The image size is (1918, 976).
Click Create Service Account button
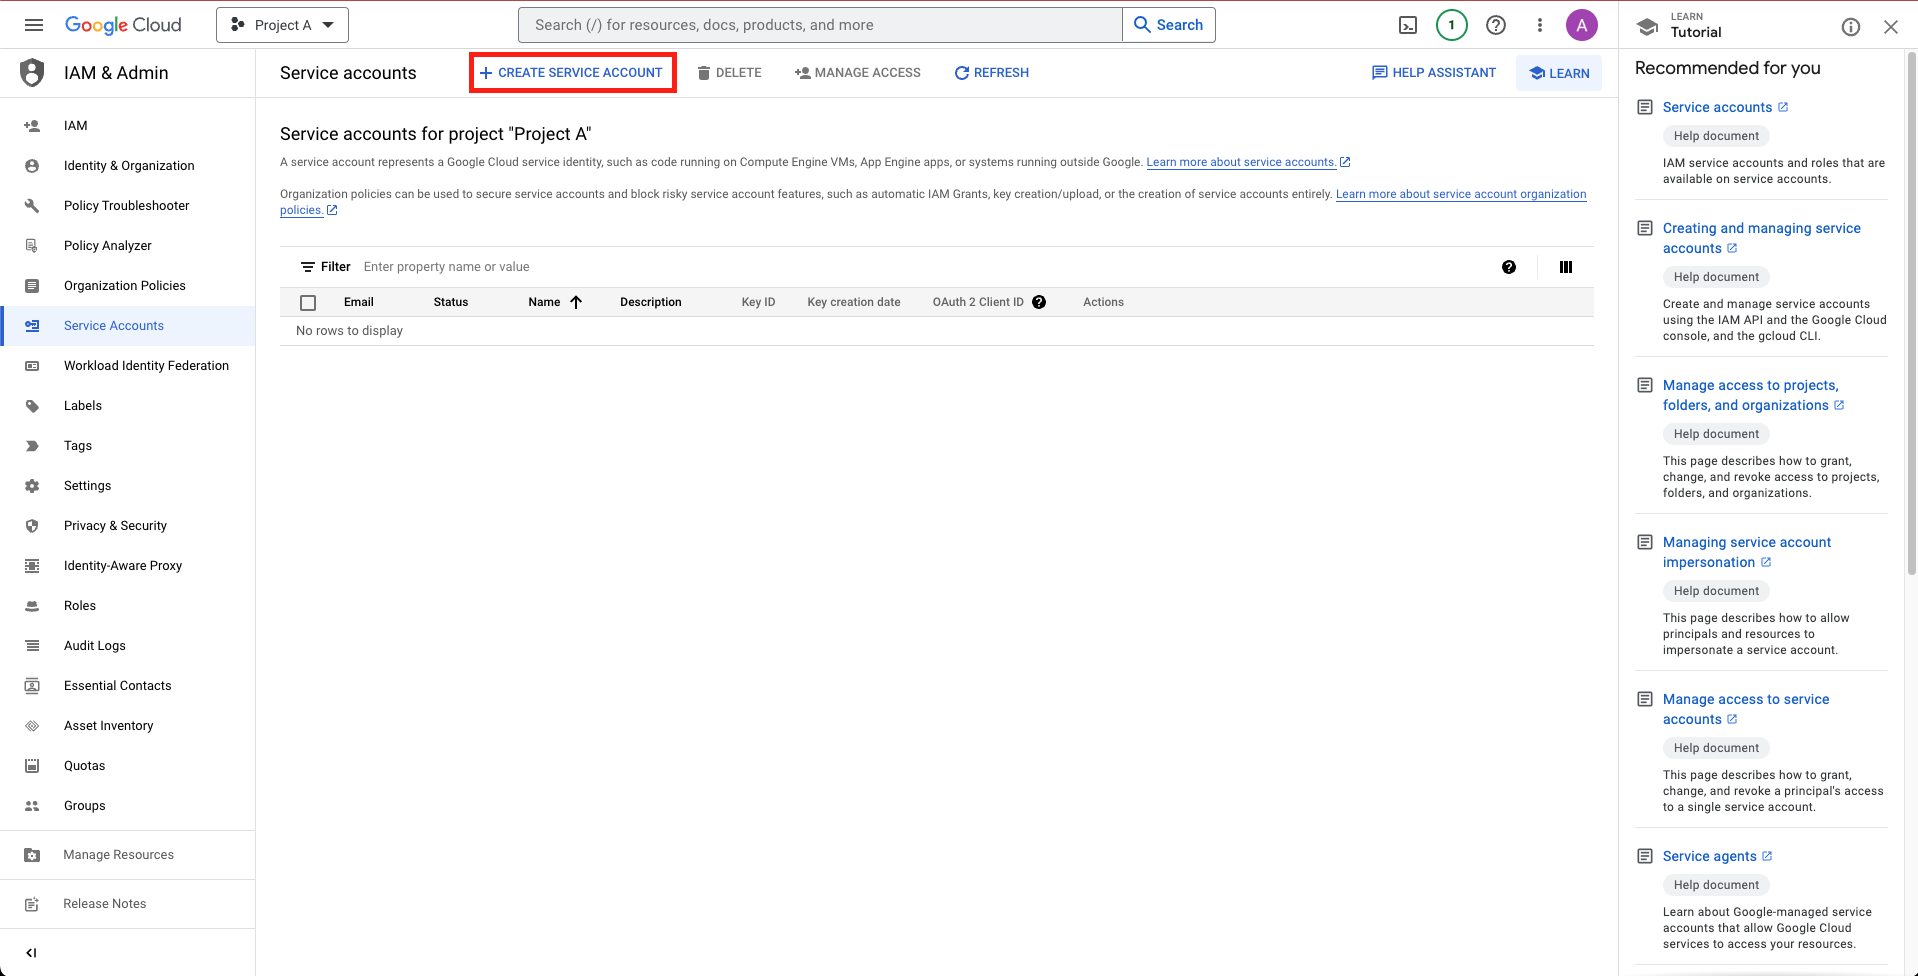click(572, 73)
